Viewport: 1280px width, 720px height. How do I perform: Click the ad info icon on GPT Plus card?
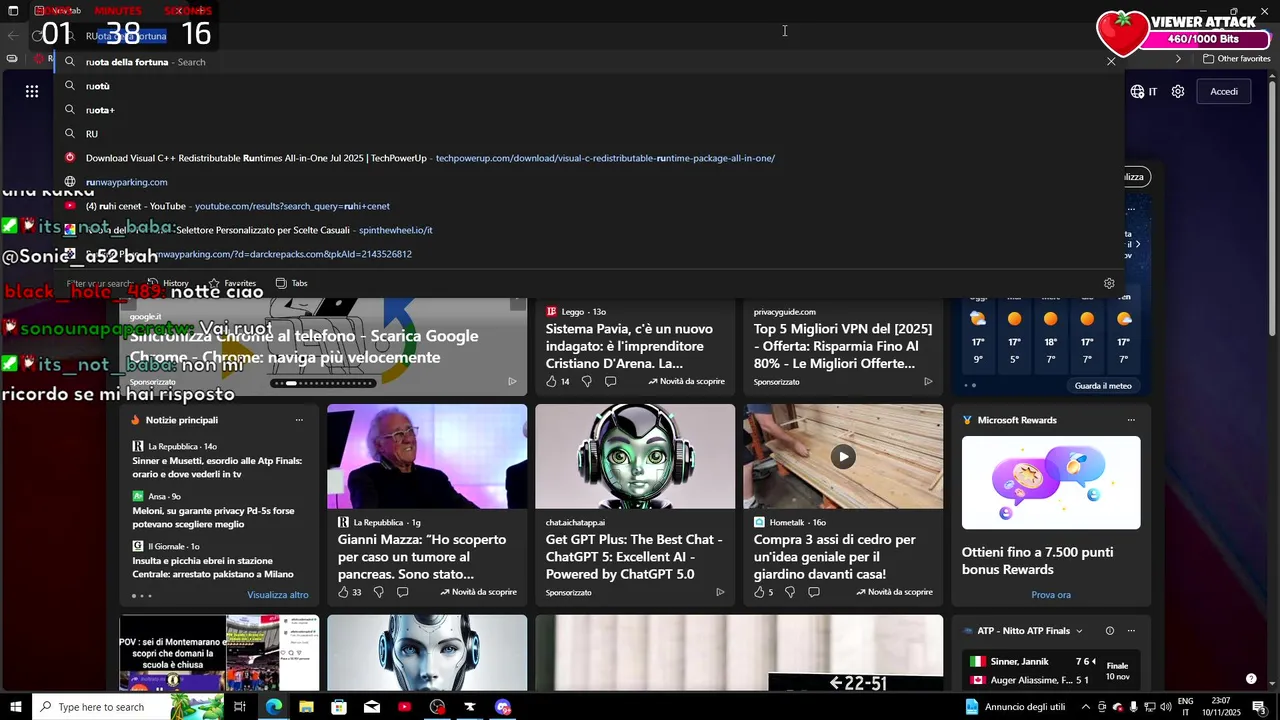(720, 592)
